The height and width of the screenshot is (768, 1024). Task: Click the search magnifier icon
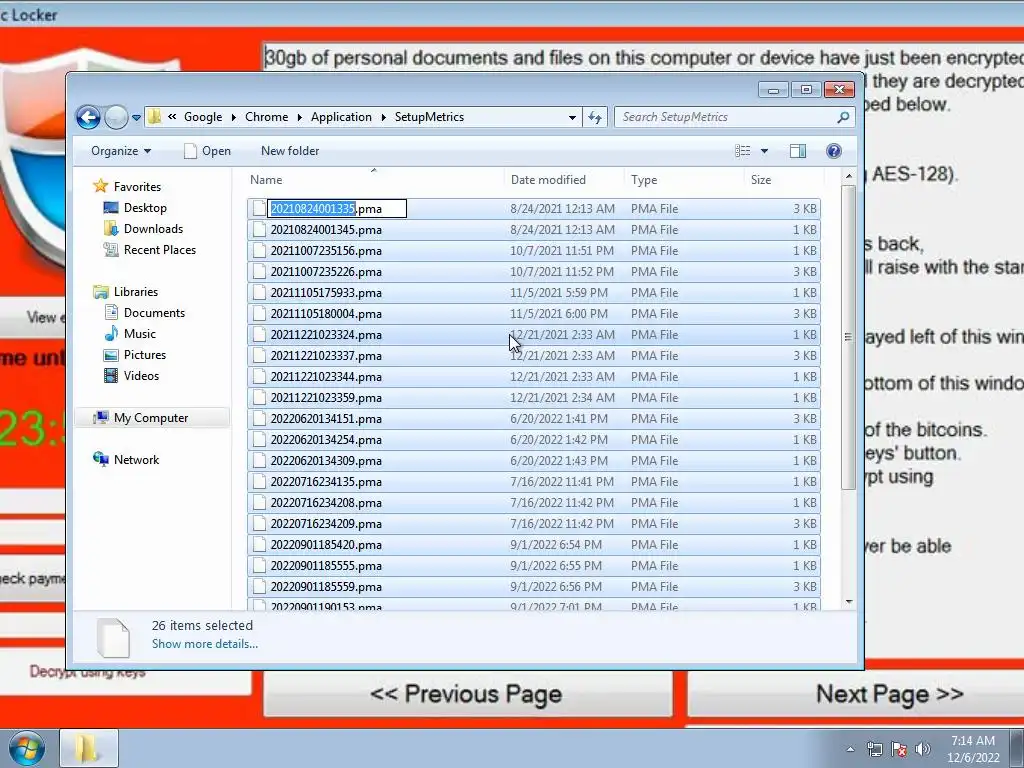(844, 118)
